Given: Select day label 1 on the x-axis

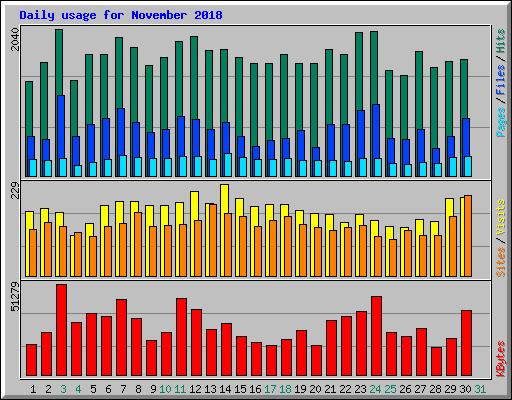Looking at the screenshot, I should [x=33, y=389].
